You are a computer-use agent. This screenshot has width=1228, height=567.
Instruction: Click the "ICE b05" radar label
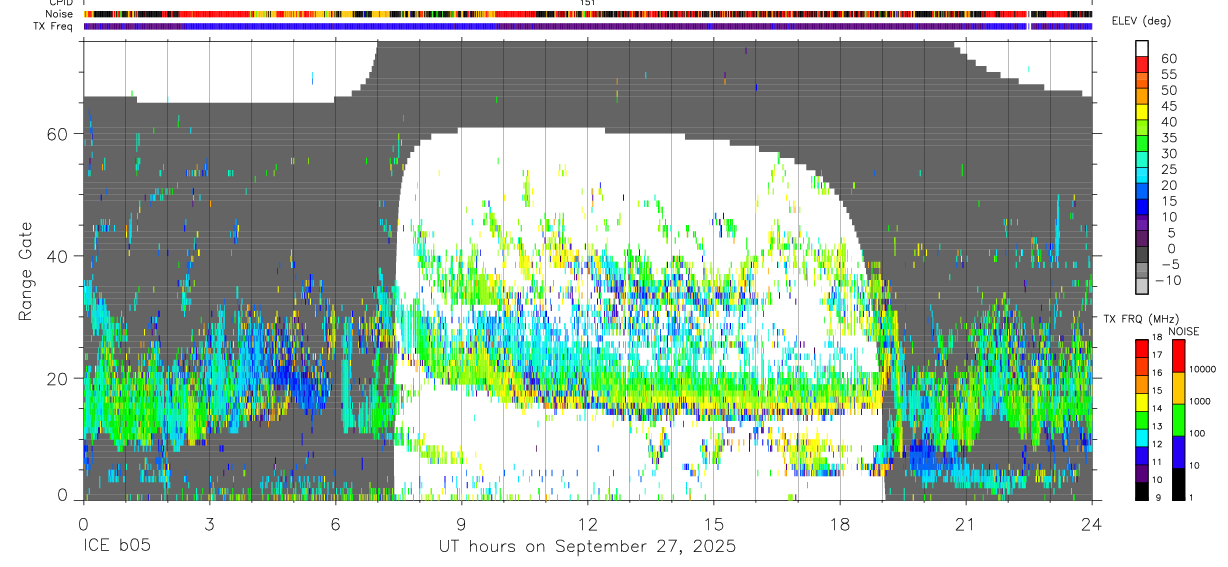pyautogui.click(x=116, y=546)
